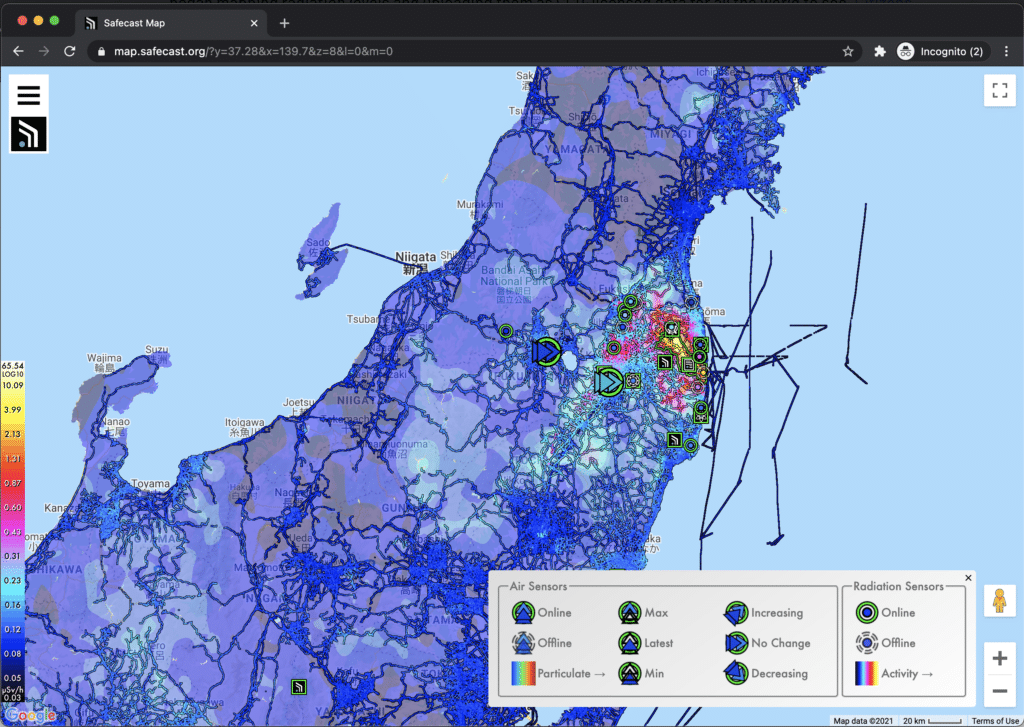Open the hamburger menu

(28, 93)
